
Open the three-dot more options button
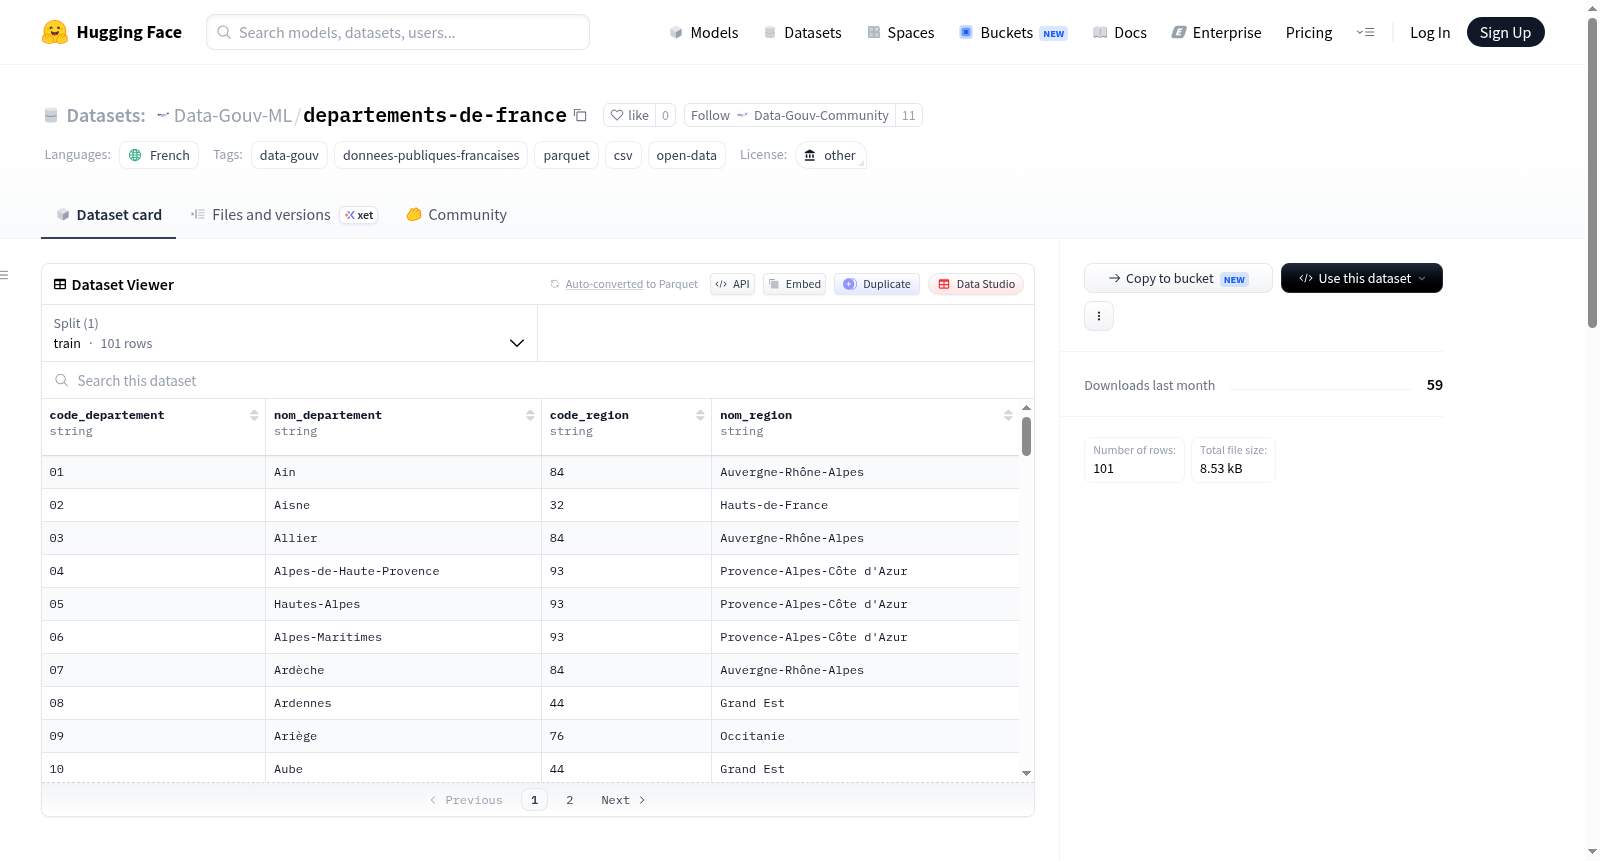point(1099,316)
